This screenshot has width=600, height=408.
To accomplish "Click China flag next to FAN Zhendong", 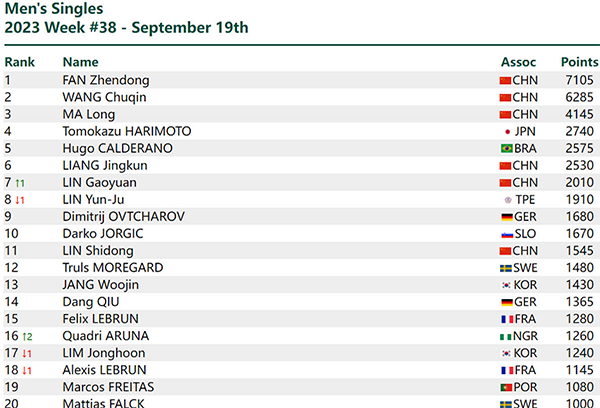I will (x=505, y=80).
